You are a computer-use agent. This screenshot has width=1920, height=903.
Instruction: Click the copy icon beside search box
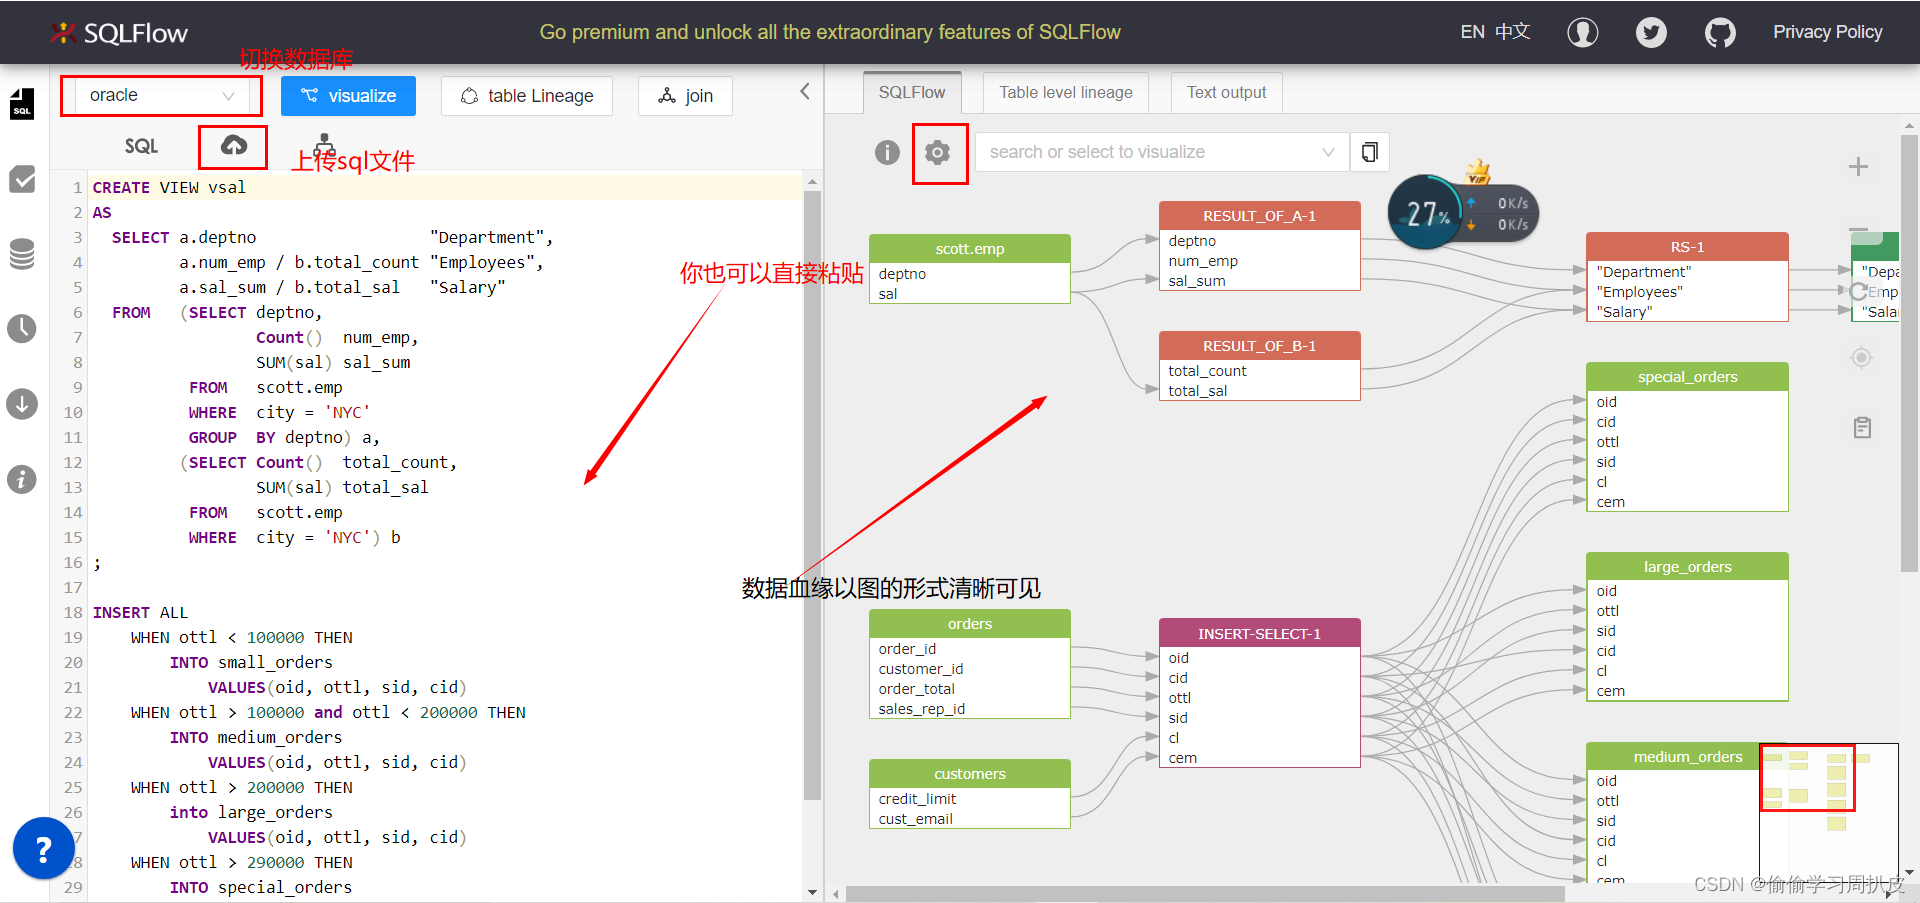coord(1370,152)
